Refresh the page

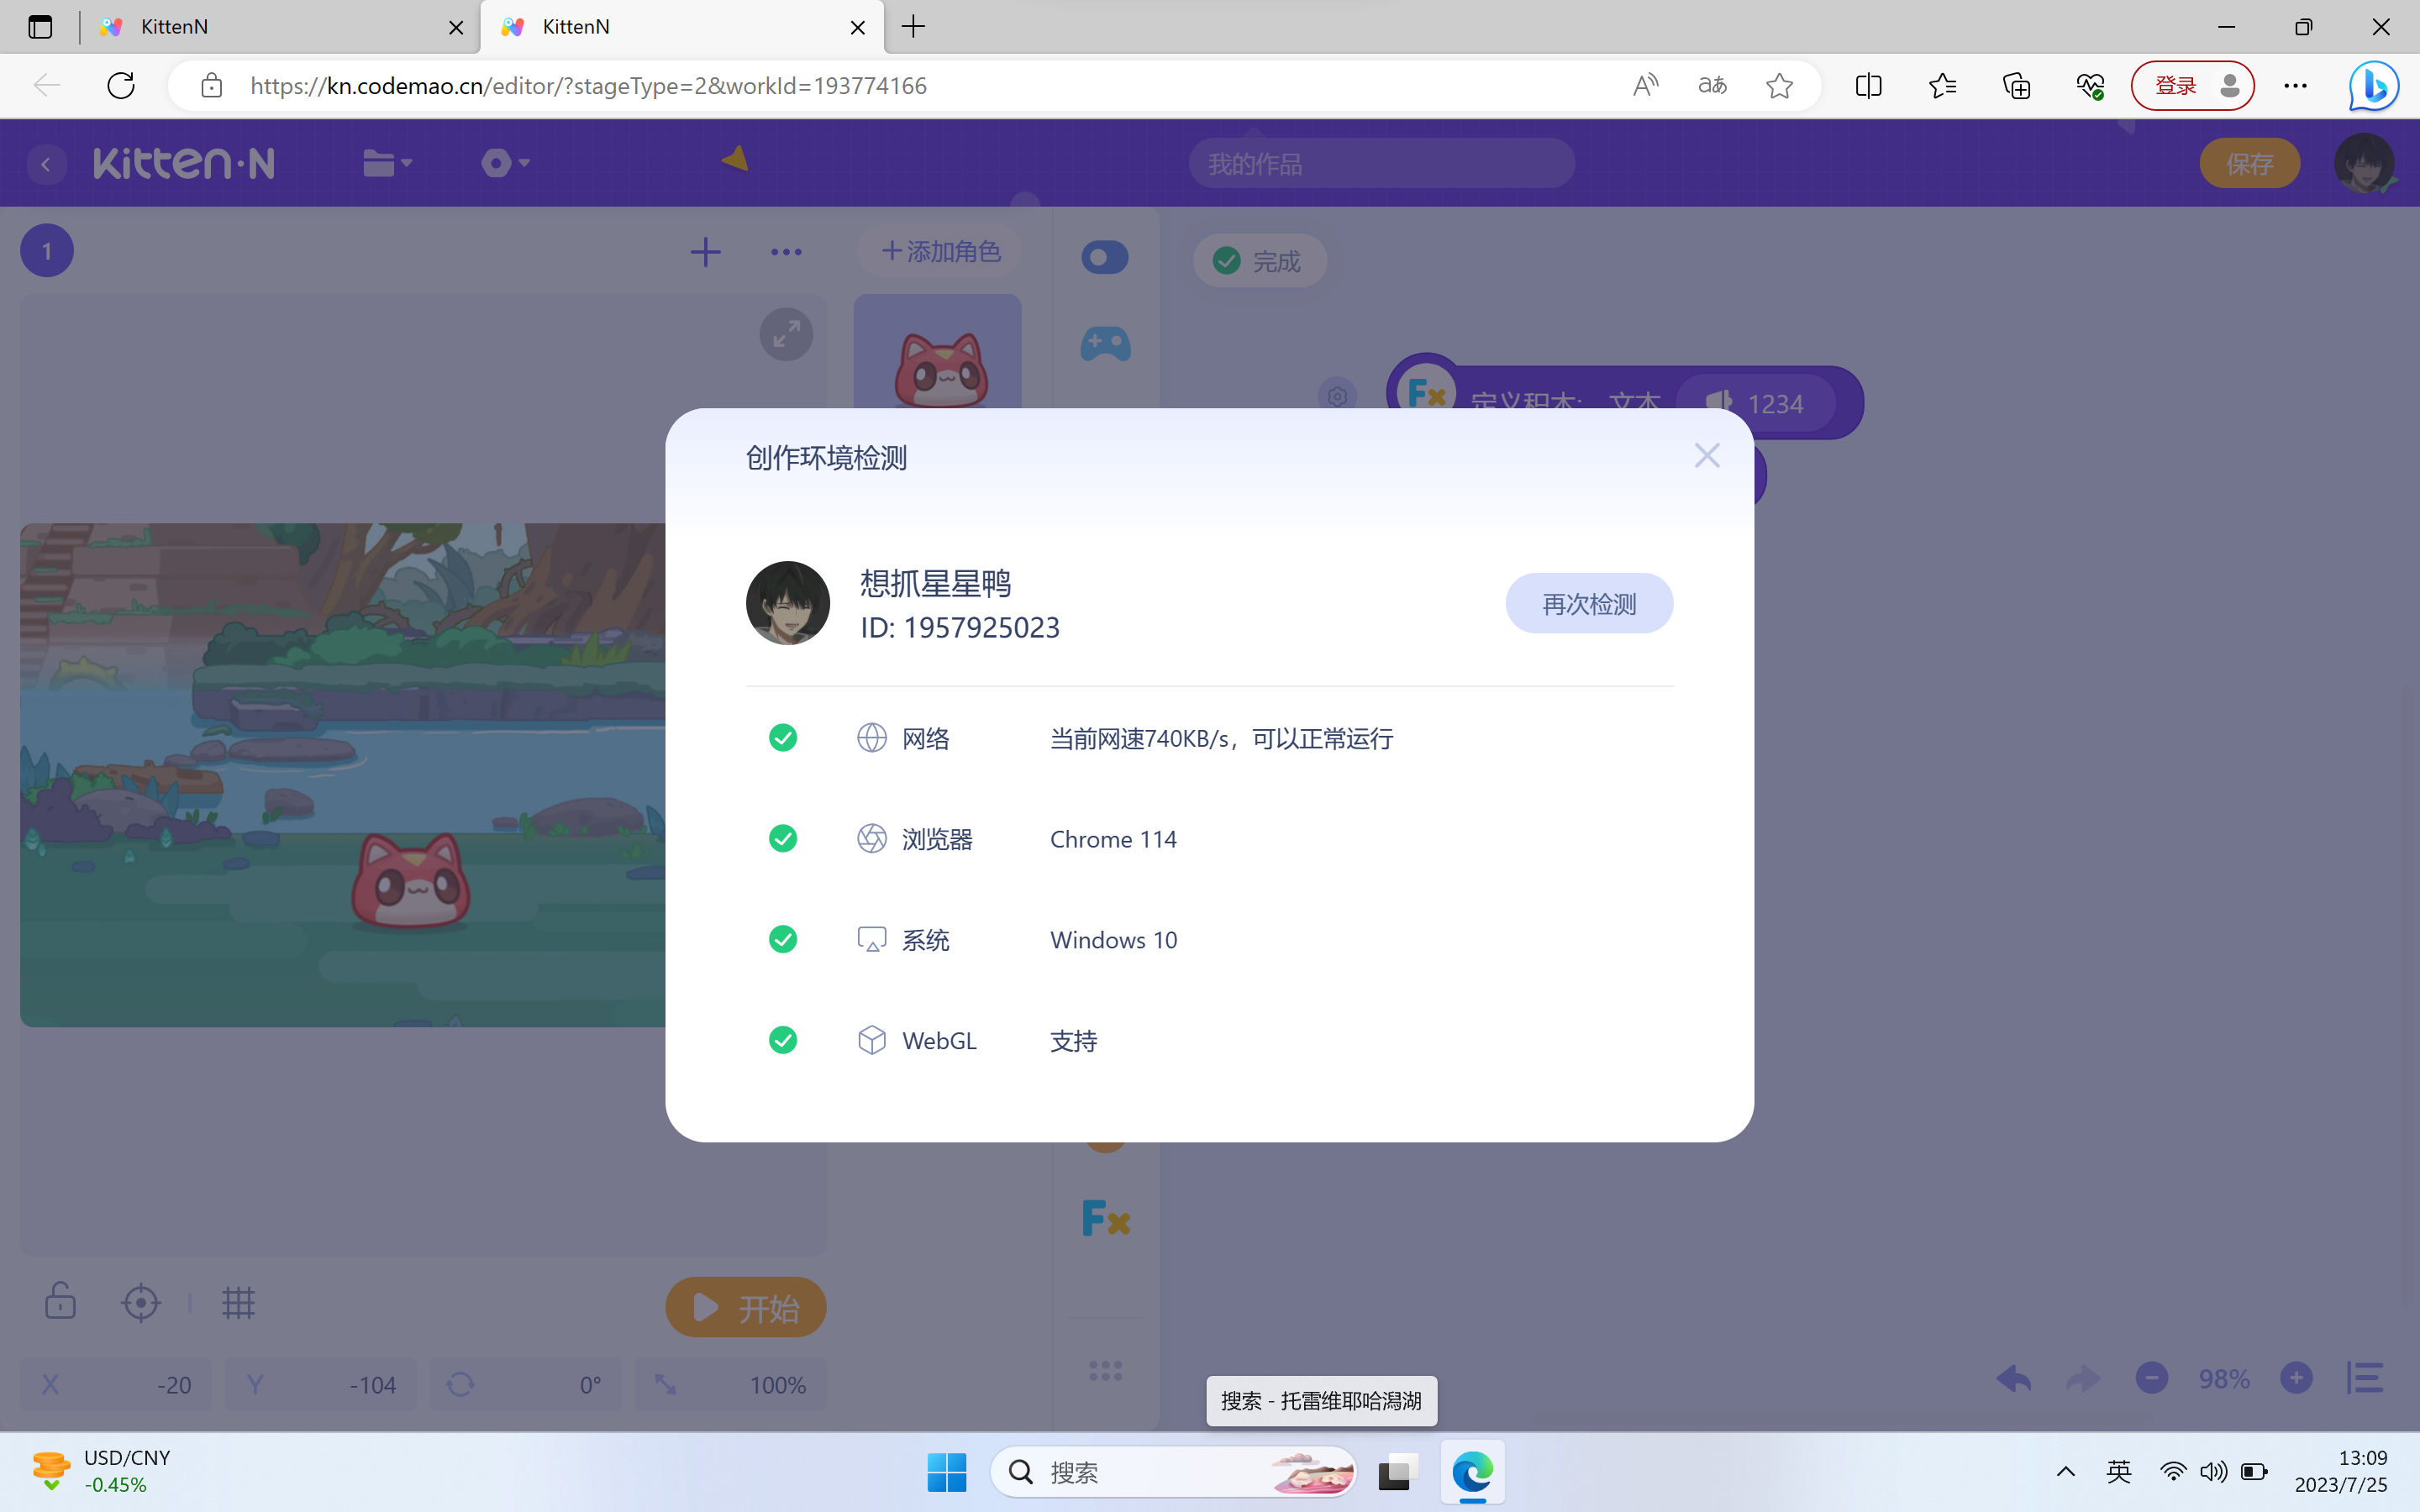(x=121, y=85)
